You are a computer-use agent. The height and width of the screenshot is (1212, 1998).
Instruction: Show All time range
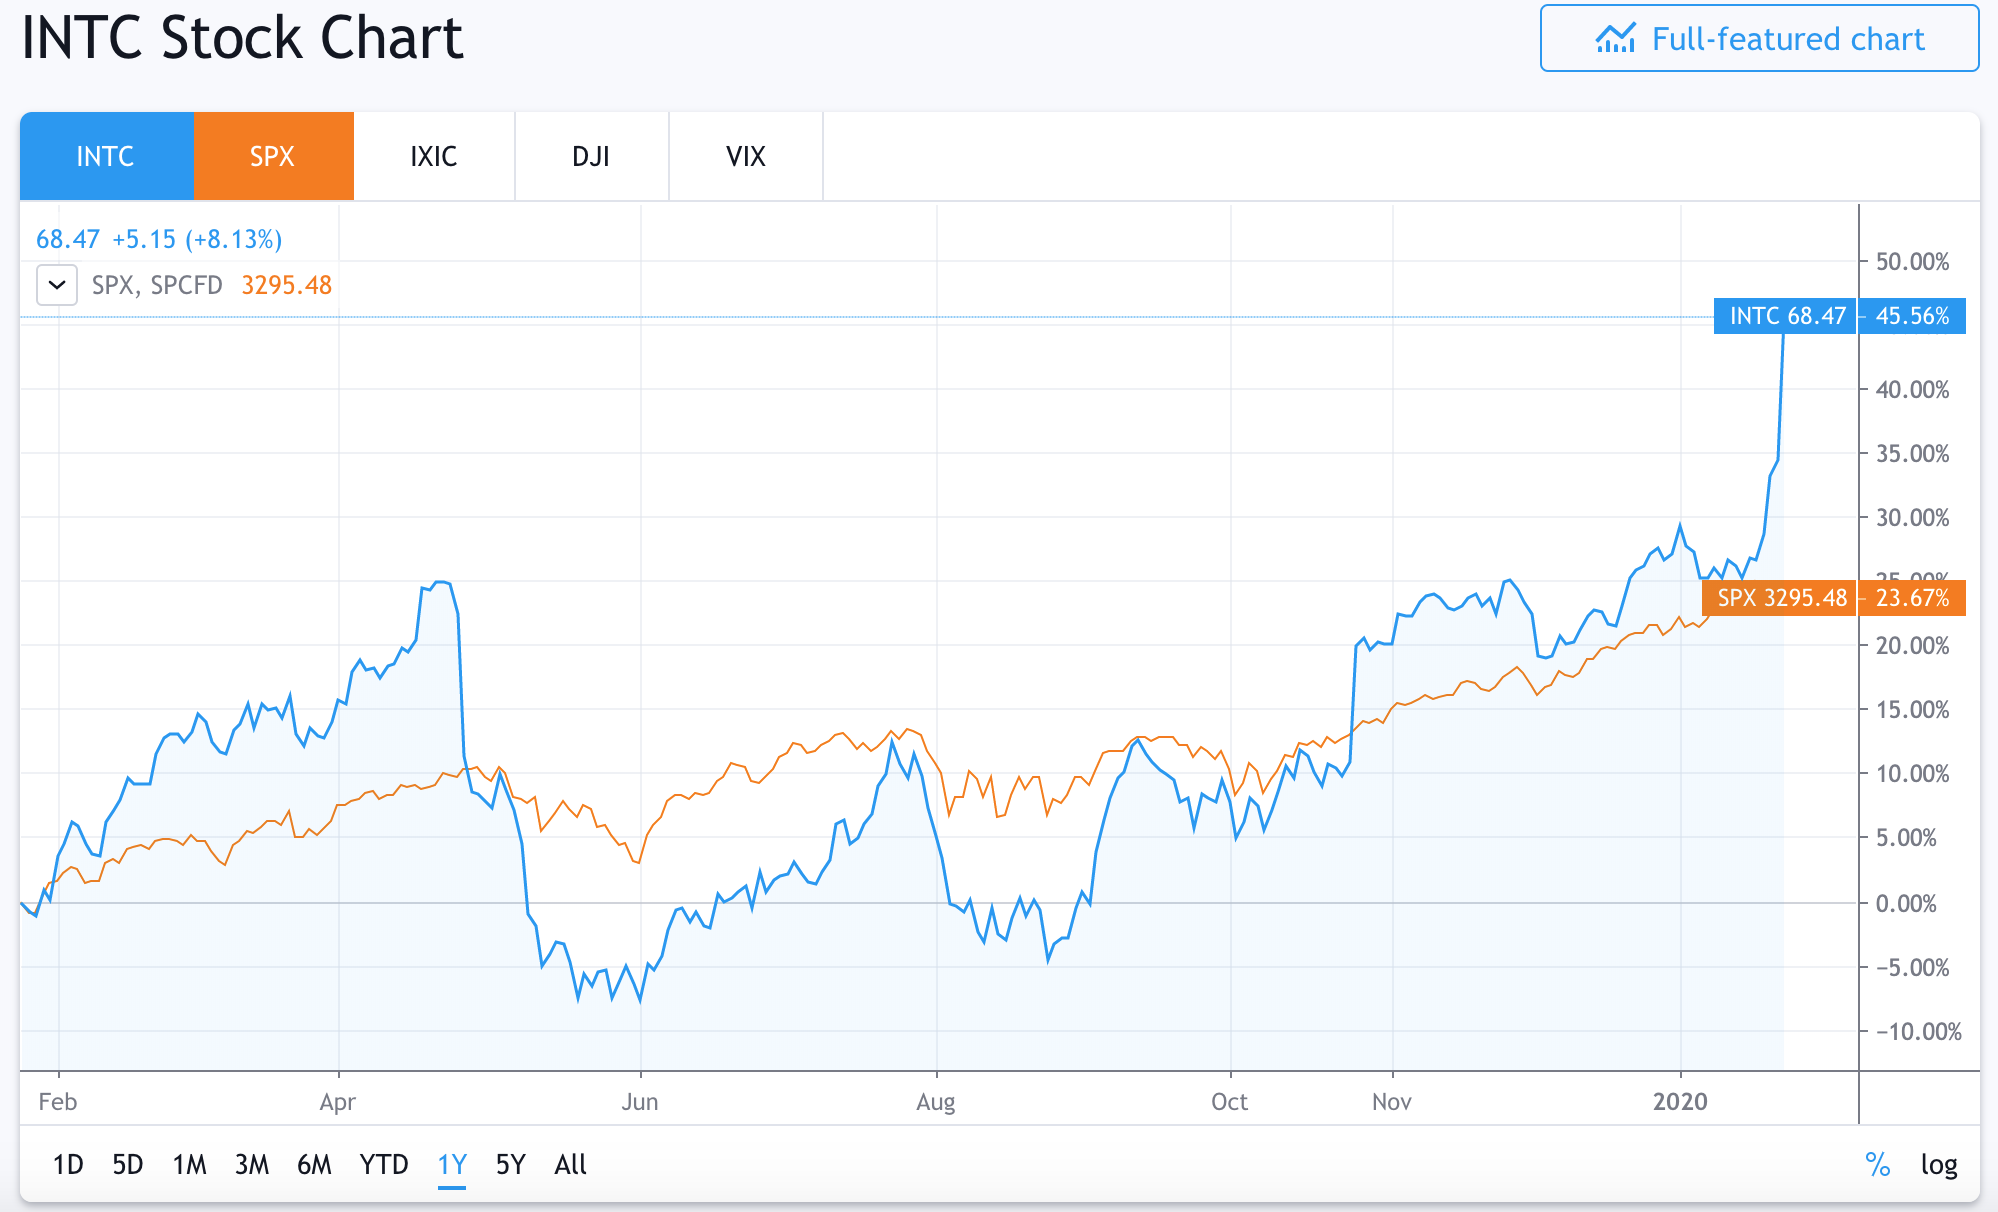(x=571, y=1165)
